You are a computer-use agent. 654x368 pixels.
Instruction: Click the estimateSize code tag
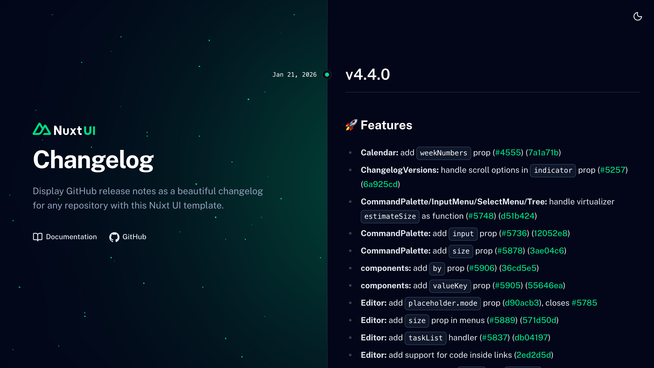pos(390,217)
